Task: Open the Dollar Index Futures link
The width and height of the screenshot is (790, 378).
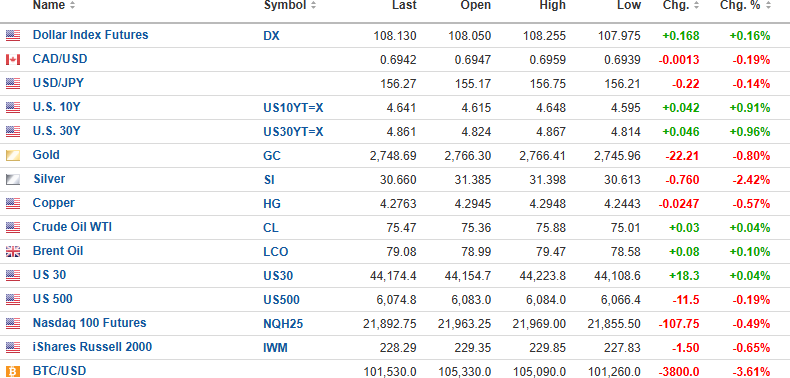Action: pyautogui.click(x=91, y=35)
